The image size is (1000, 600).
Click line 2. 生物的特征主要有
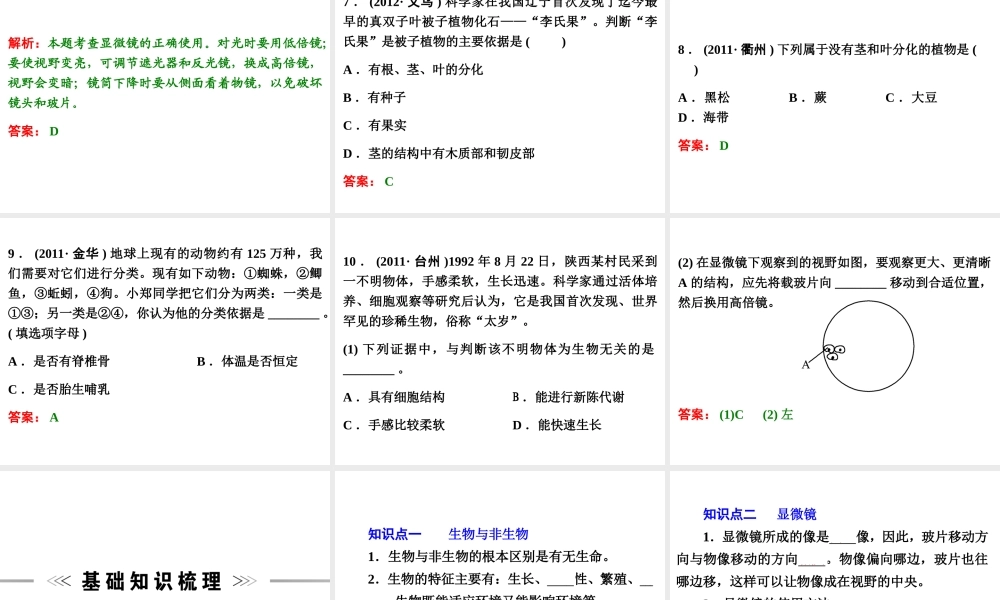pyautogui.click(x=510, y=580)
